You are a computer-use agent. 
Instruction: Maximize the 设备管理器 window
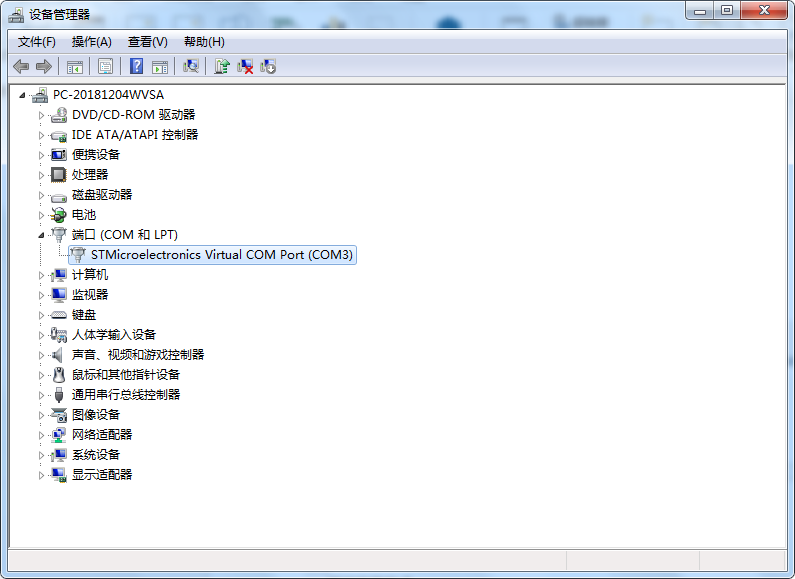point(727,10)
